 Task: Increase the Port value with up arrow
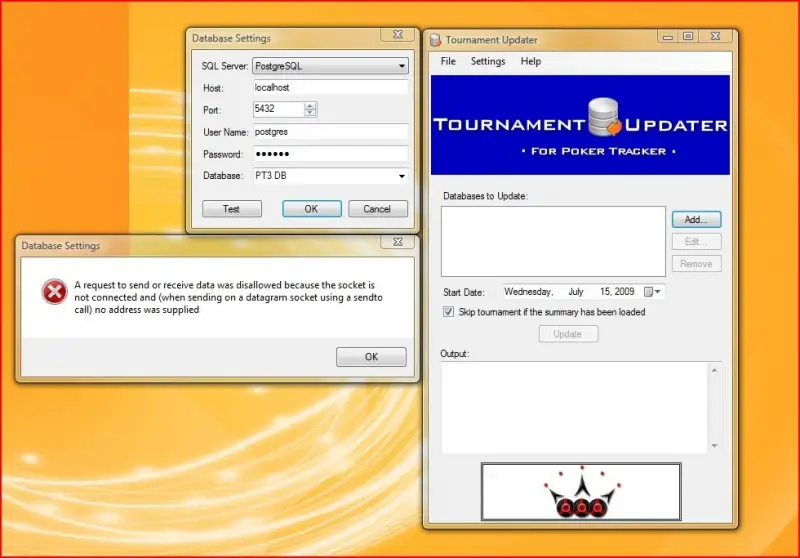tap(310, 106)
